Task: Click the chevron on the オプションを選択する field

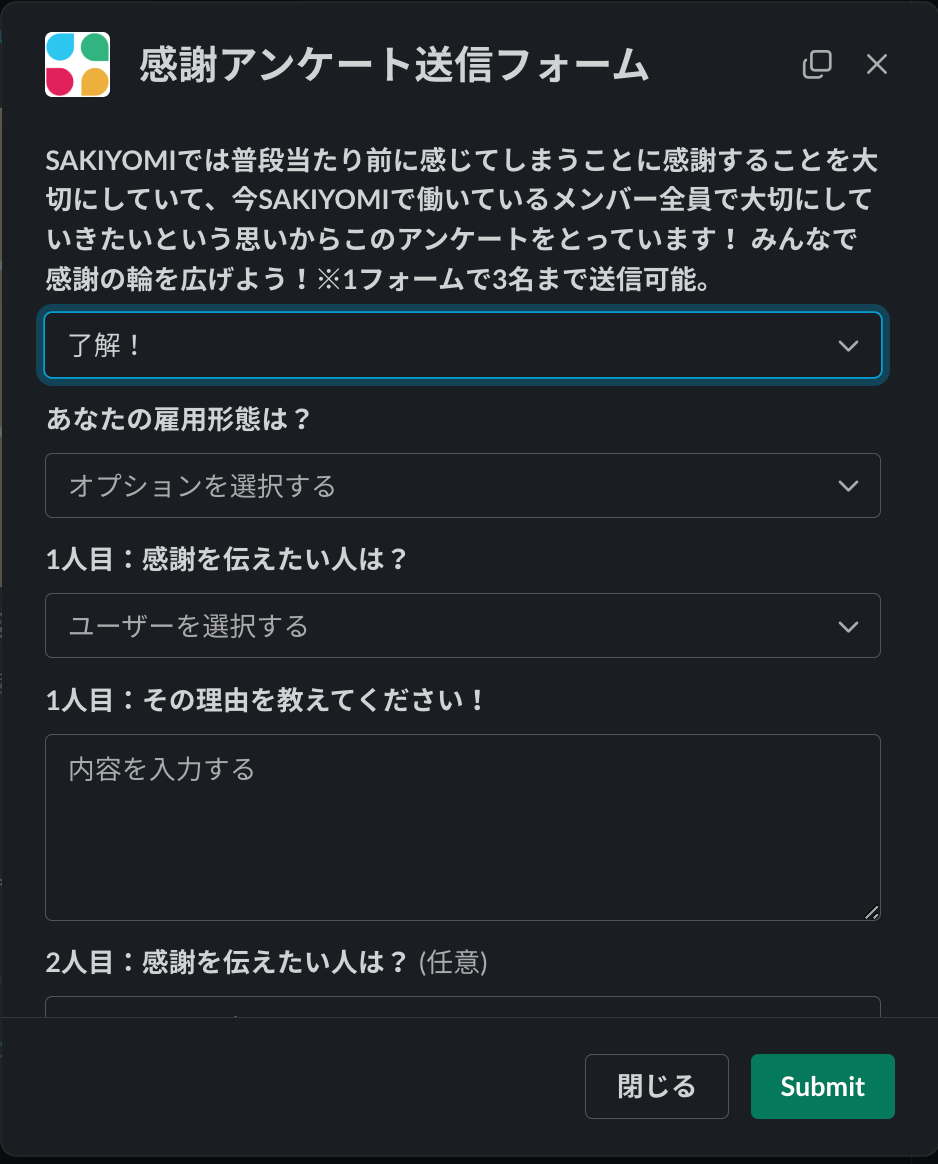Action: pos(848,486)
